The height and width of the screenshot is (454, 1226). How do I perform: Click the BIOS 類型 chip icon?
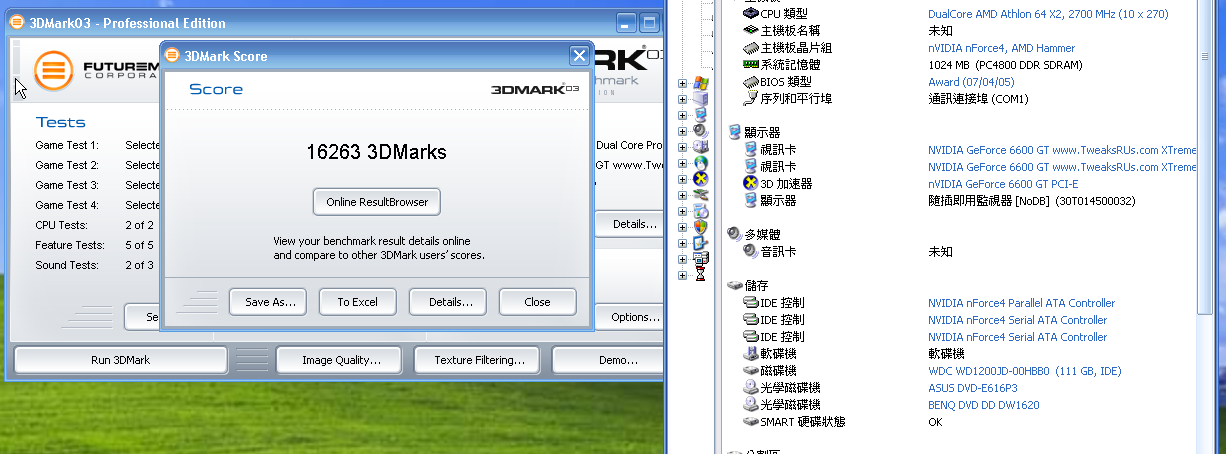[x=751, y=81]
